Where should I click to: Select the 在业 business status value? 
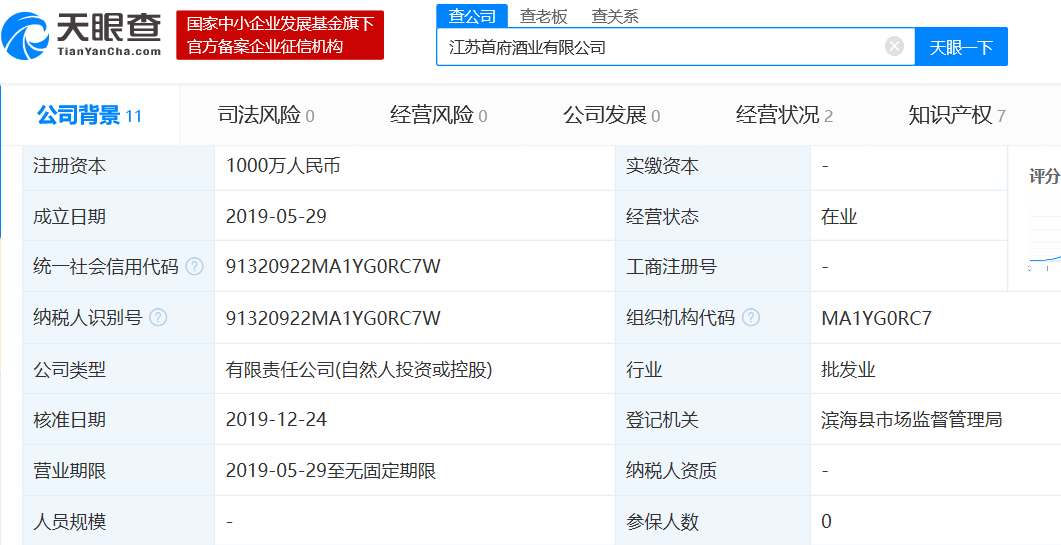pyautogui.click(x=839, y=217)
